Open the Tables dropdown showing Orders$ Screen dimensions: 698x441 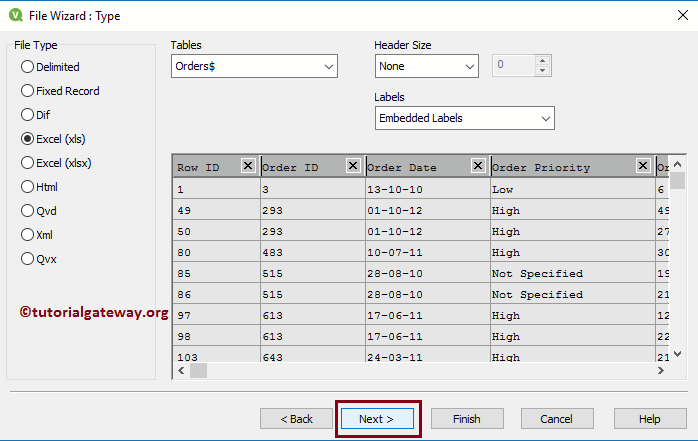pyautogui.click(x=254, y=66)
